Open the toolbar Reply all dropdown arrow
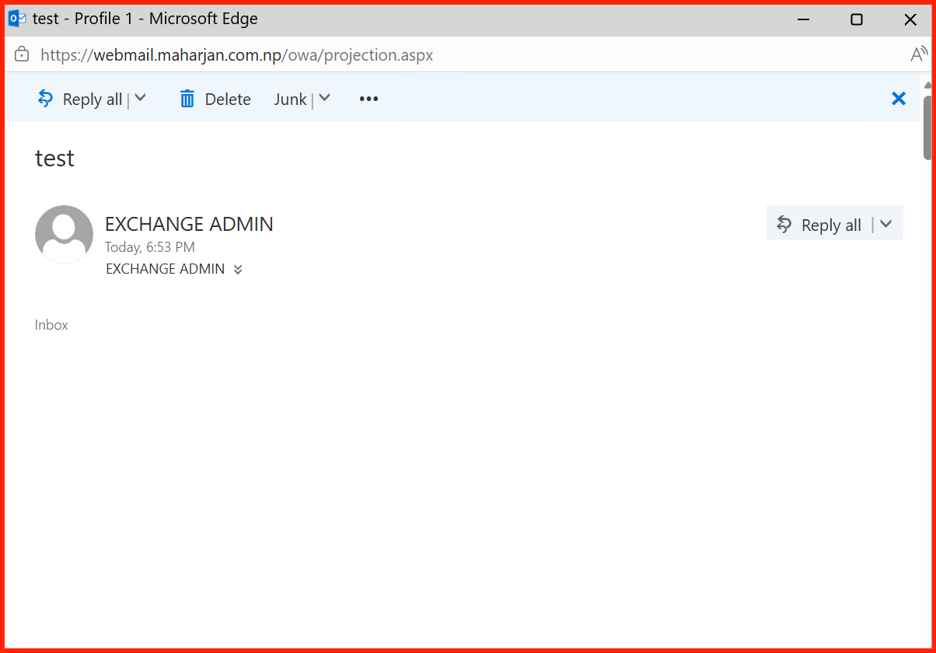Image resolution: width=936 pixels, height=653 pixels. tap(140, 98)
